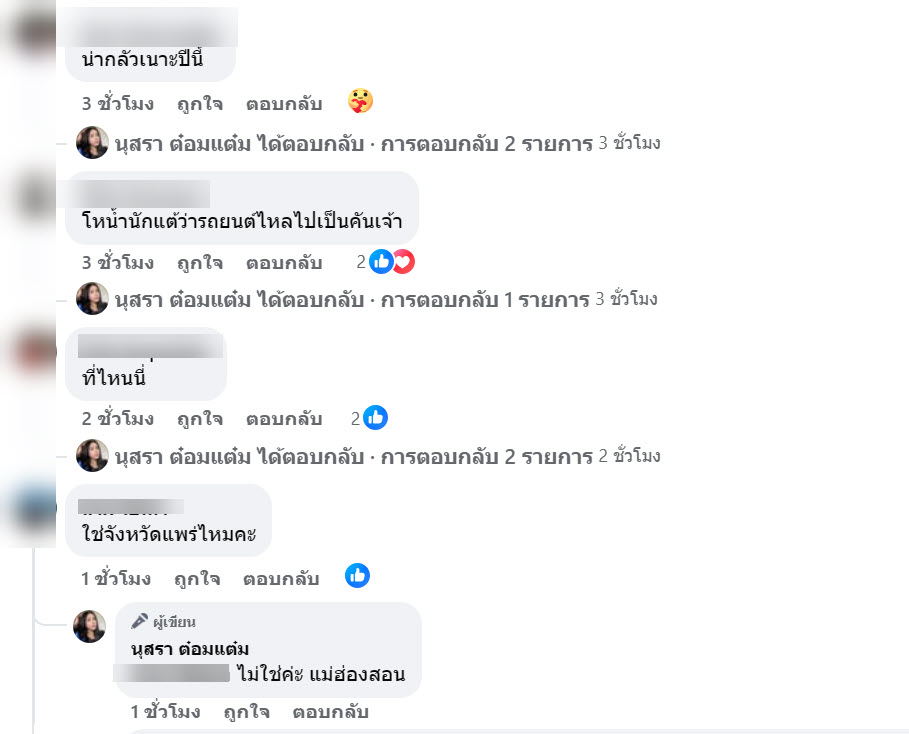Like the author's 'ไม่ใช่ค่ะ แม่ฮ่องสอน' reply

[246, 711]
